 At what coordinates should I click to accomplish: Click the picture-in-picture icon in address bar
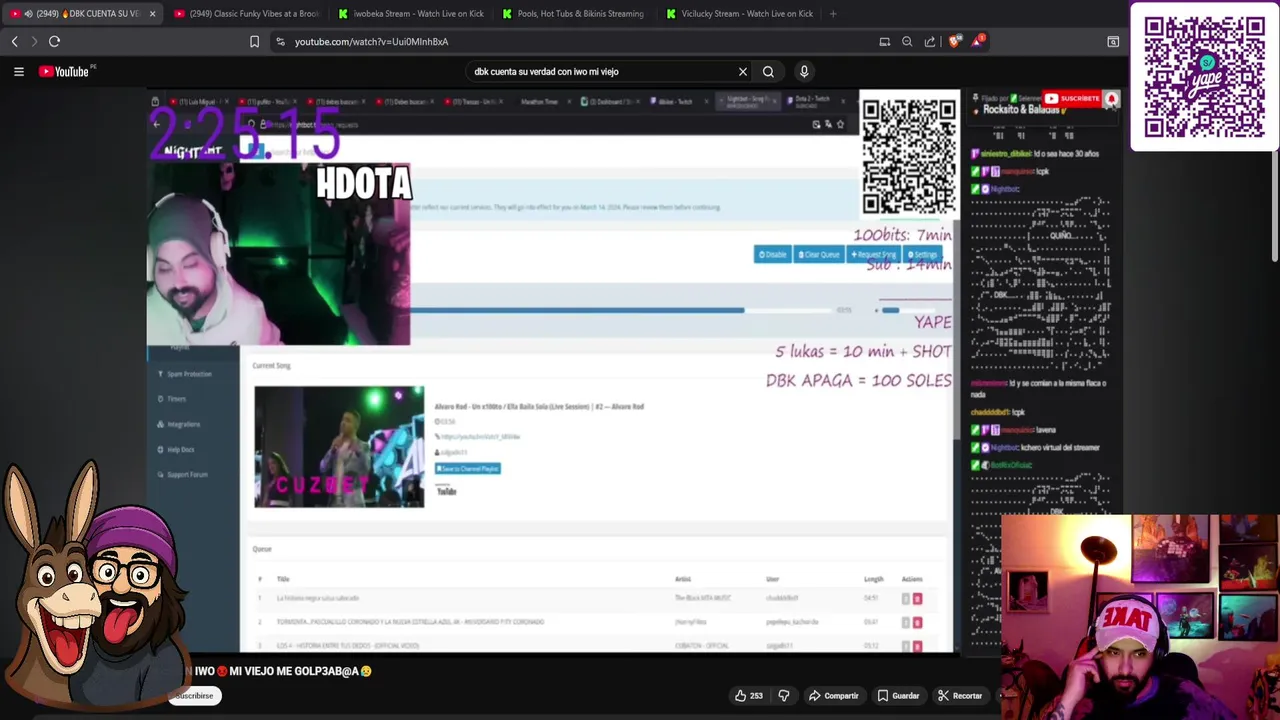[884, 41]
